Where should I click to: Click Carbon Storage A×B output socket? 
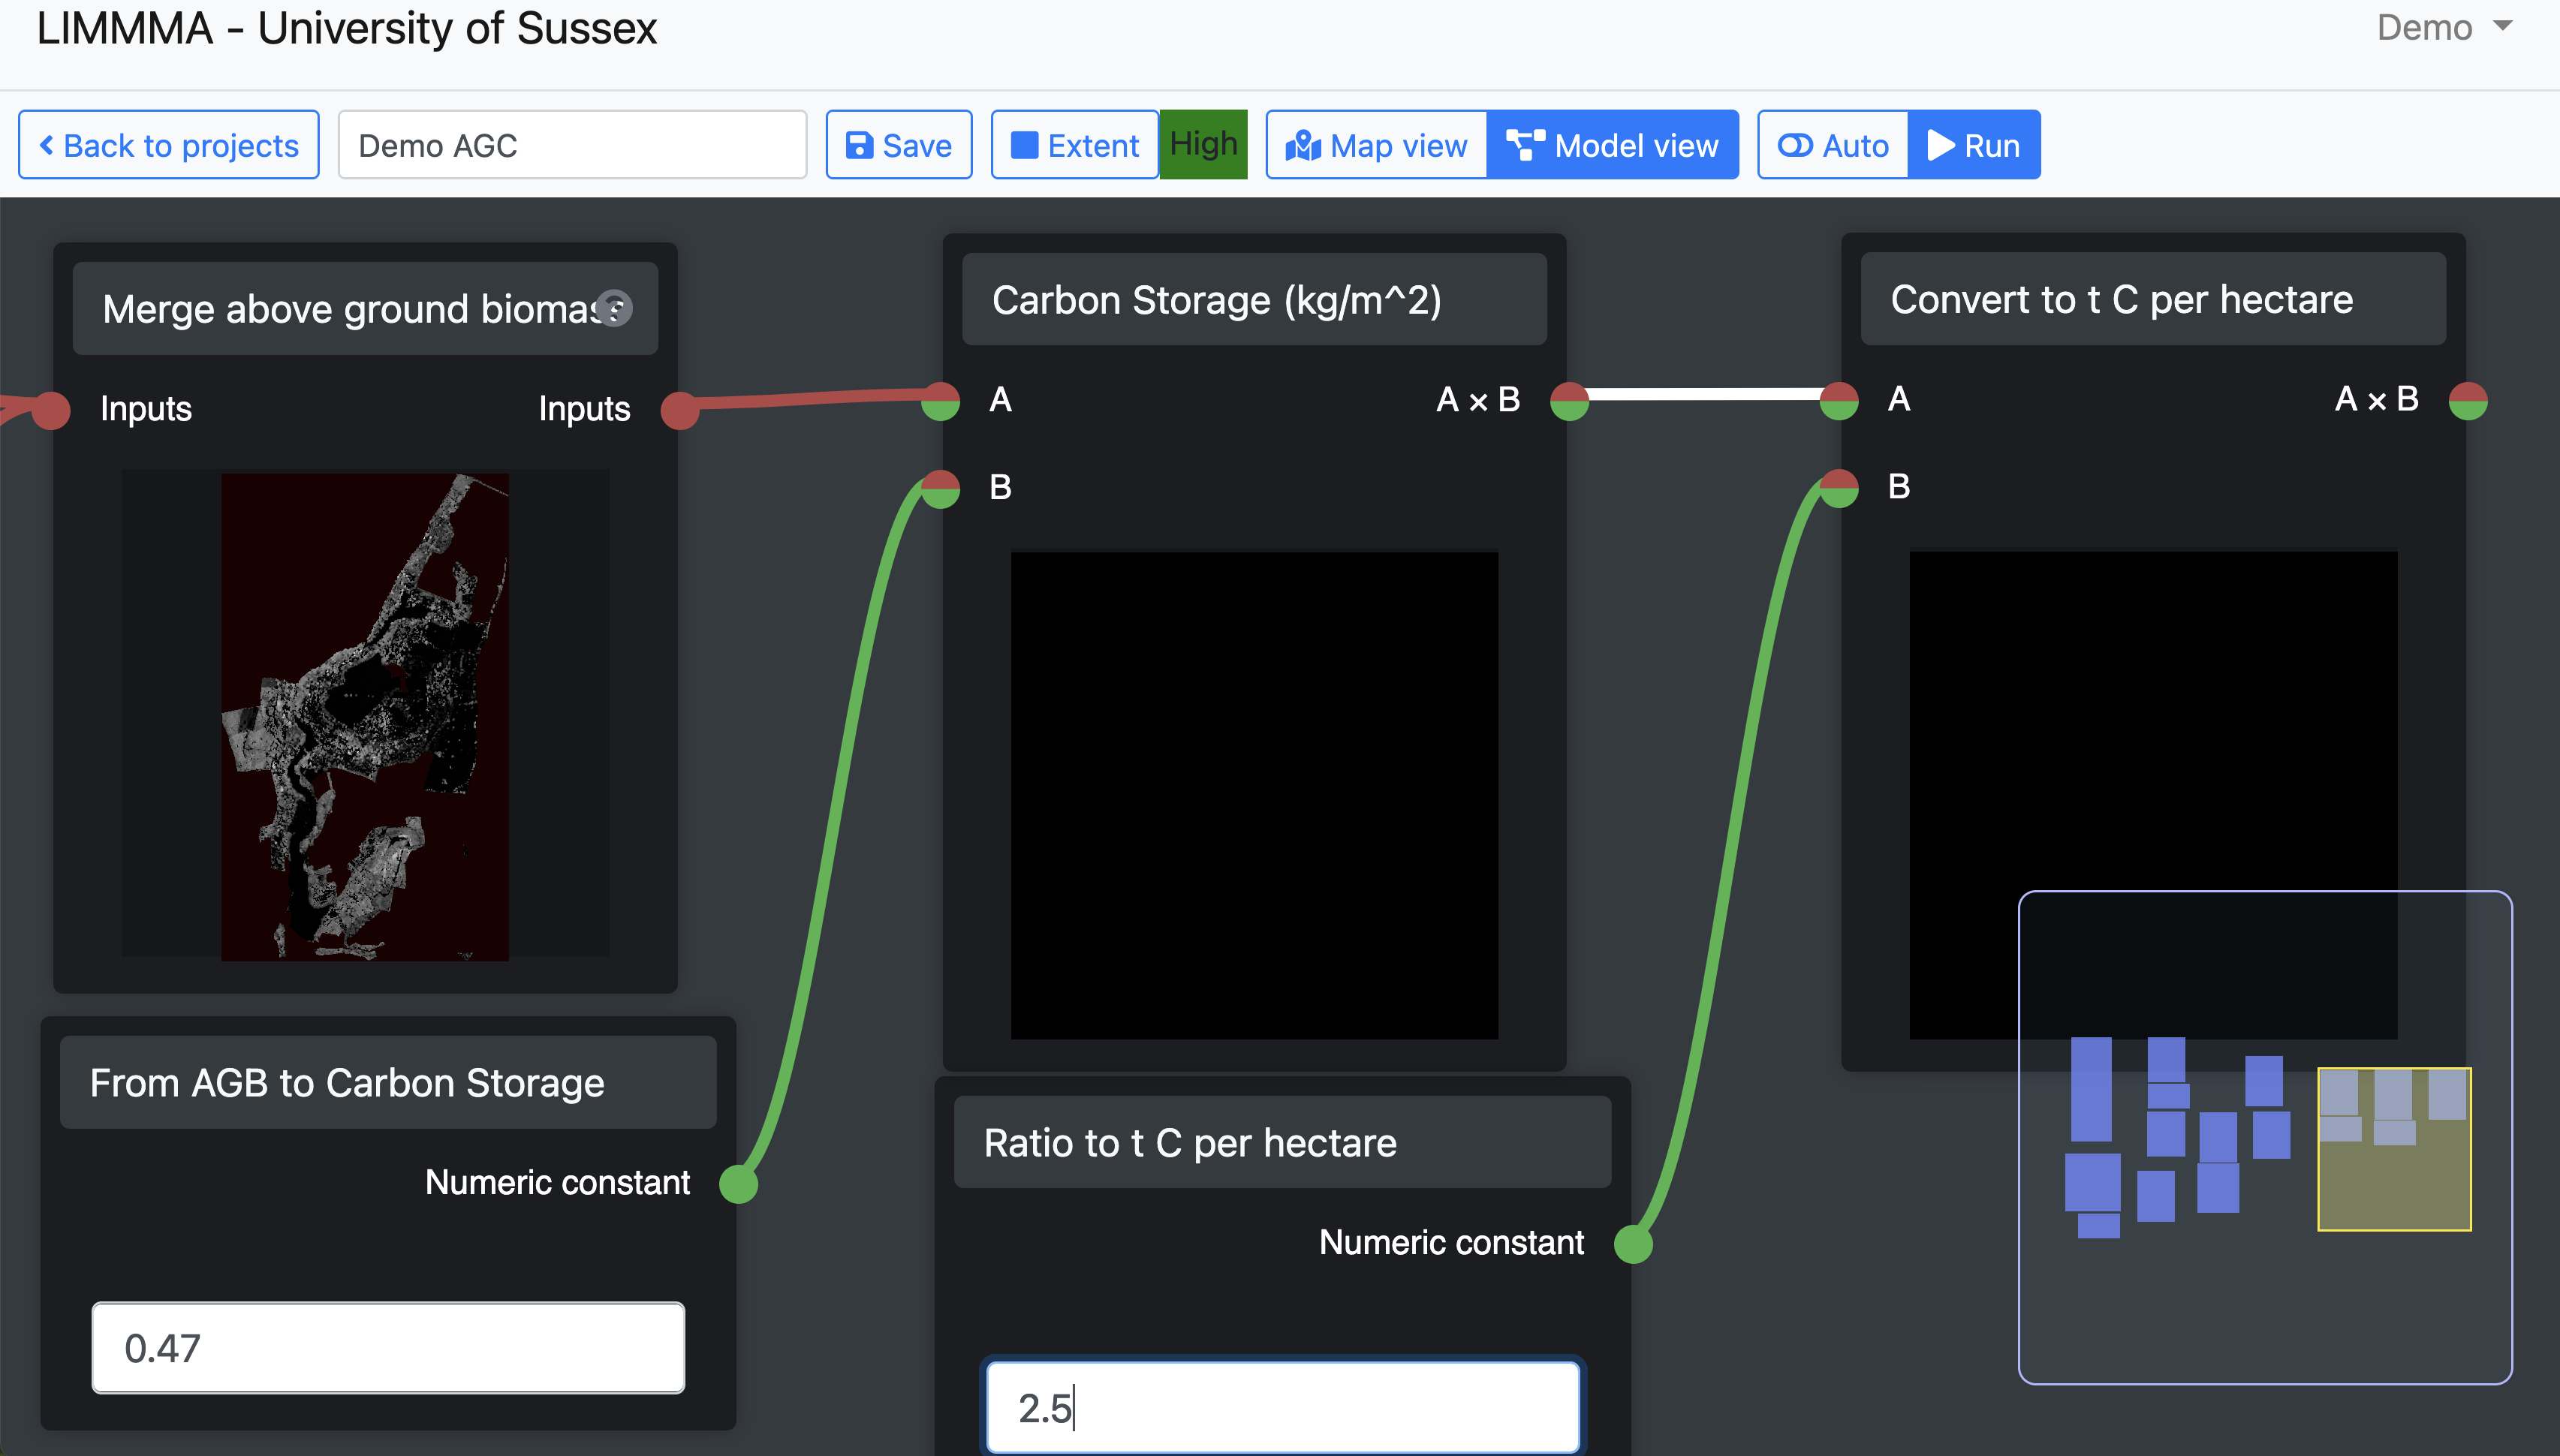[x=1569, y=401]
